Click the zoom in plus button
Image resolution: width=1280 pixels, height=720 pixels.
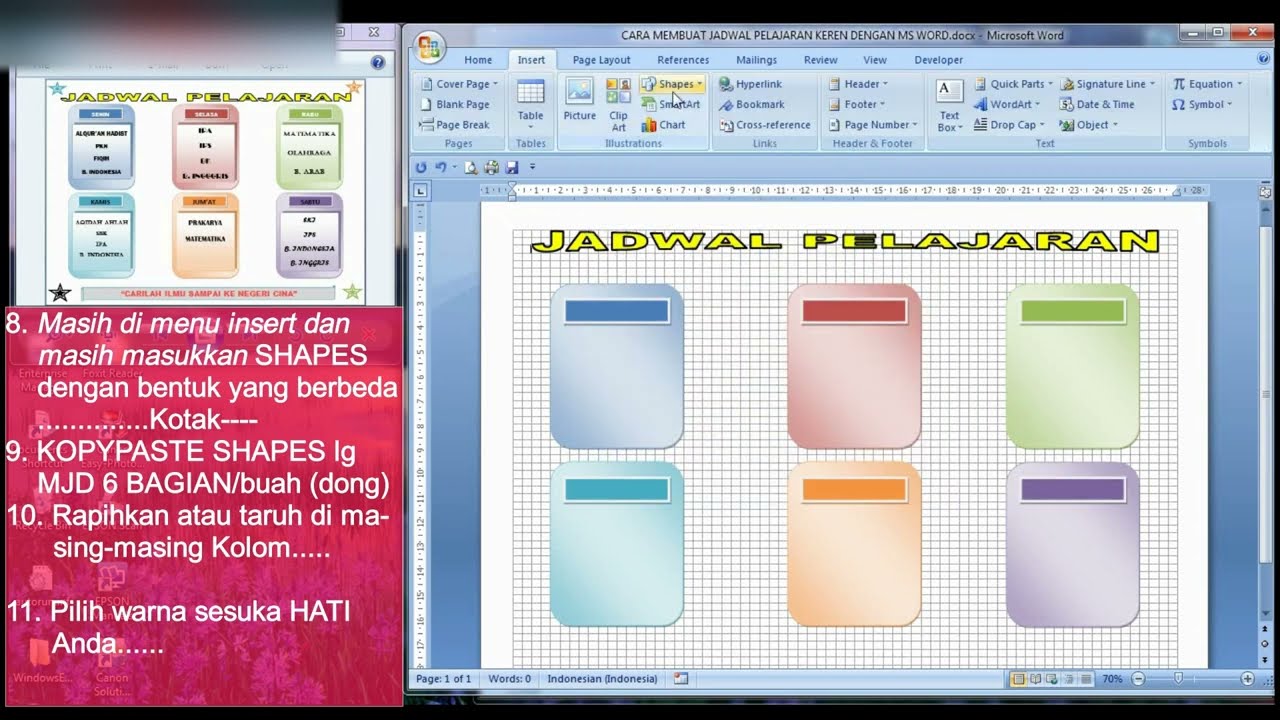coord(1247,679)
